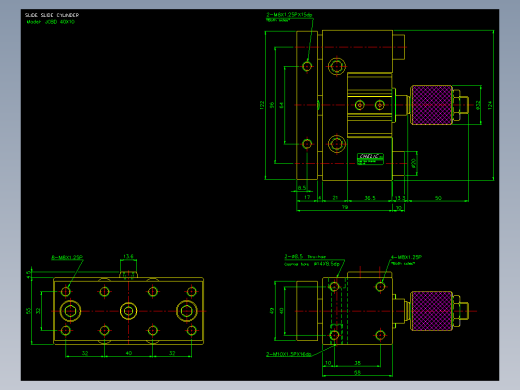This screenshot has width=520, height=390.
Task: Click the "SLIDE SLIDE CYLINDER" title text
Action: click(52, 15)
